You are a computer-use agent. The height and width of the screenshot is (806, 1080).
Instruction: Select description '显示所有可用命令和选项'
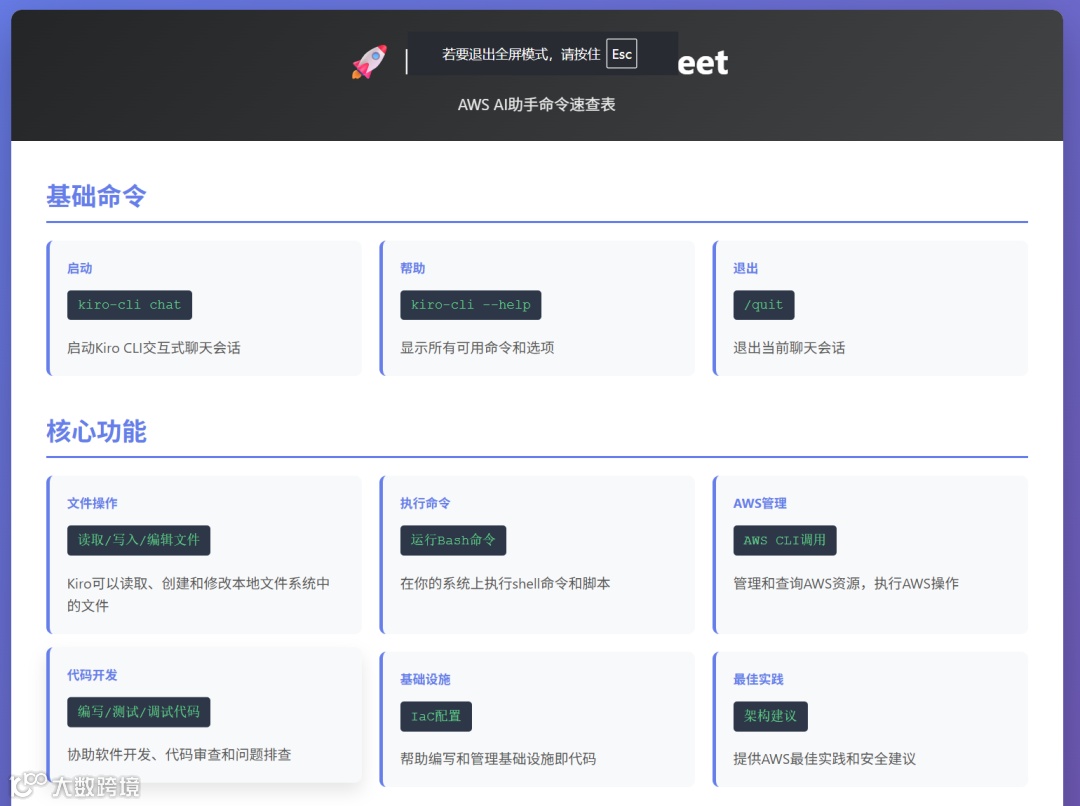477,348
